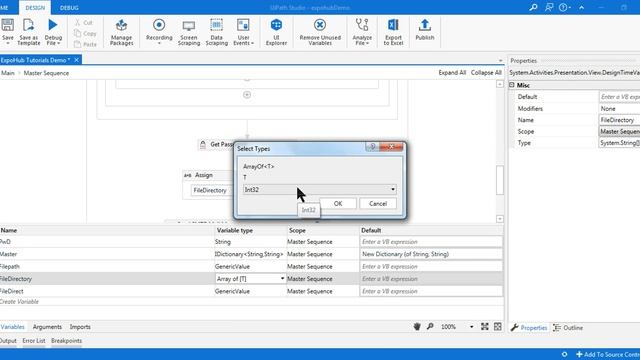This screenshot has width=640, height=360.
Task: Click Expand All
Action: click(452, 73)
